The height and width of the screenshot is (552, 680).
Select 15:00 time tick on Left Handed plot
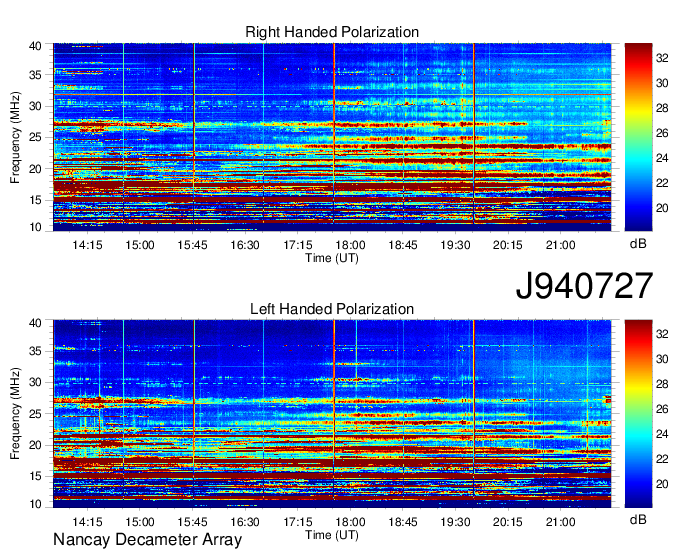(140, 522)
